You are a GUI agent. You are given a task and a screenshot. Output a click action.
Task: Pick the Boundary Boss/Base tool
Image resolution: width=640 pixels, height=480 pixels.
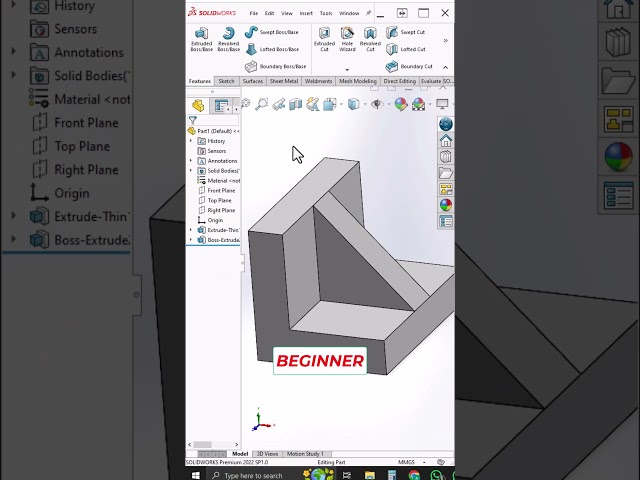tap(276, 66)
